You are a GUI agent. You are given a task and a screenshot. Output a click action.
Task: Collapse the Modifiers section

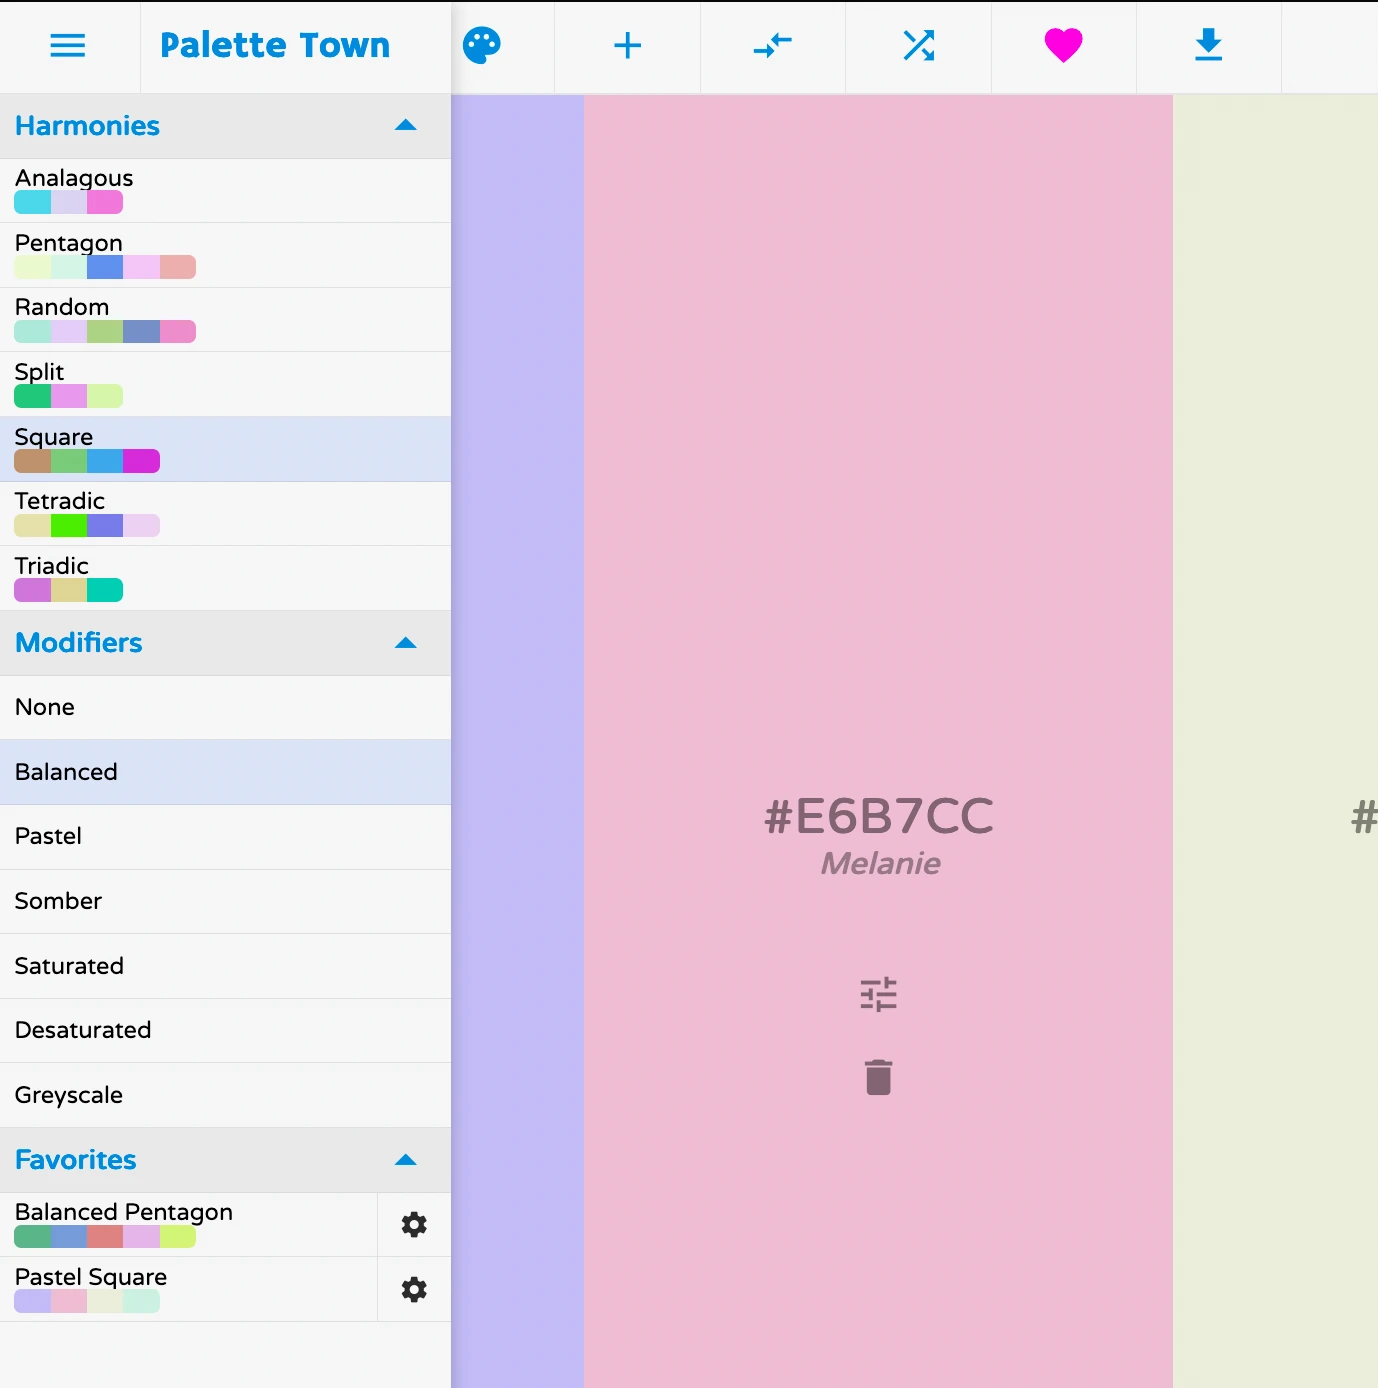pos(405,643)
